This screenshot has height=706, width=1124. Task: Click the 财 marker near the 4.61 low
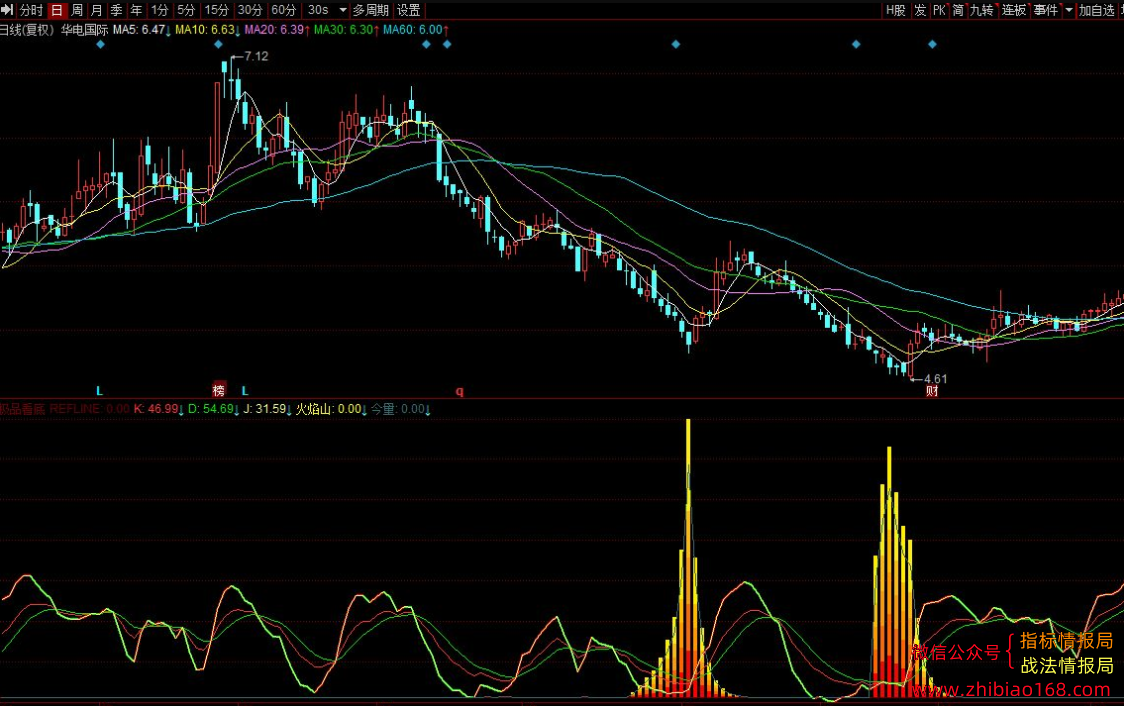click(x=932, y=391)
